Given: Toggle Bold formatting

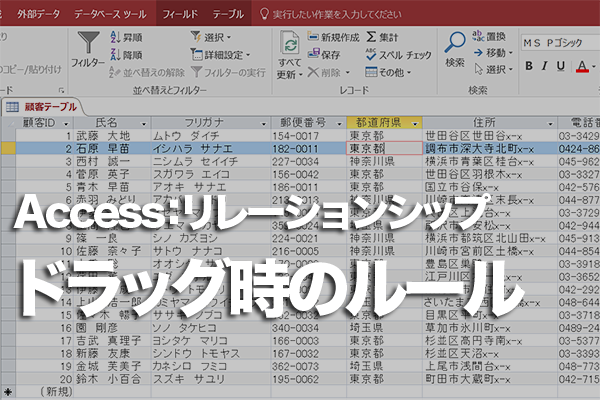Looking at the screenshot, I should tap(529, 66).
